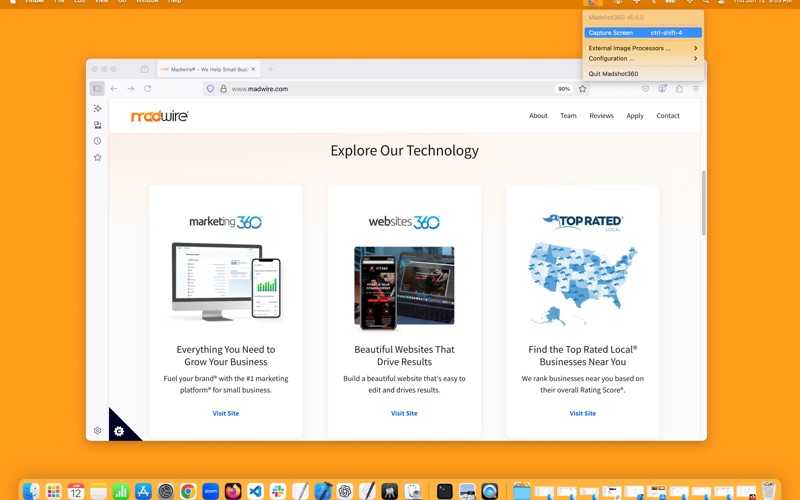
Task: Open the Apply nav link
Action: [635, 116]
